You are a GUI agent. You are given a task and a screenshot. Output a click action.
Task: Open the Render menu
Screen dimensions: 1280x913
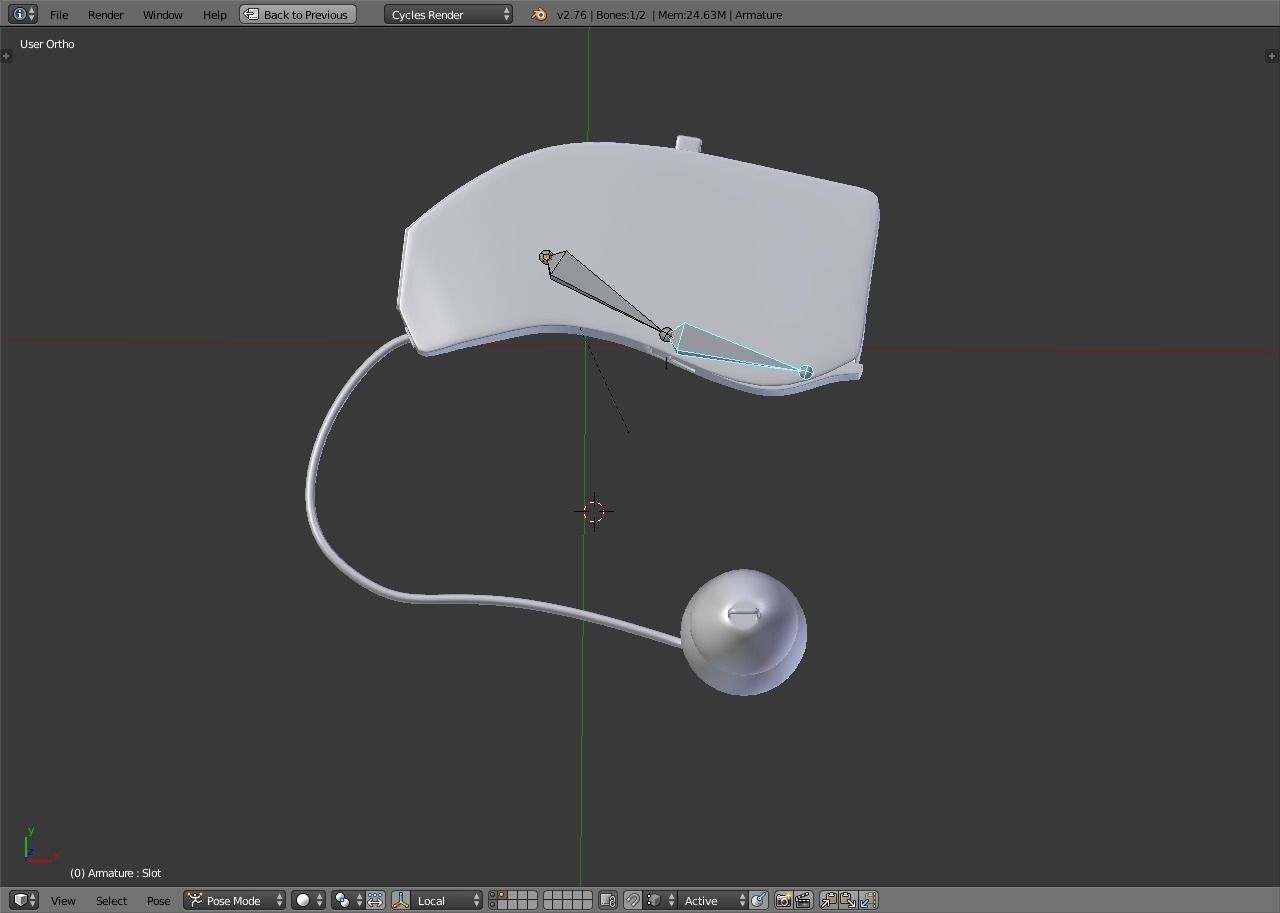pos(105,15)
